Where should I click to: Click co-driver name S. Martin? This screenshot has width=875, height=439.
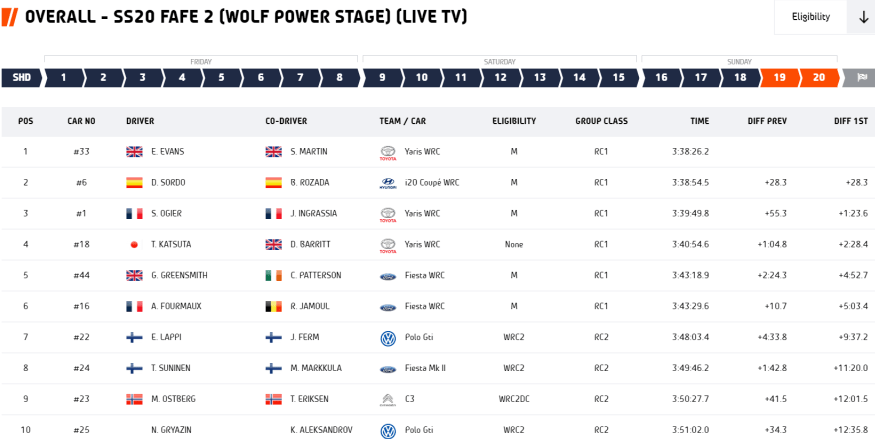[x=307, y=152]
